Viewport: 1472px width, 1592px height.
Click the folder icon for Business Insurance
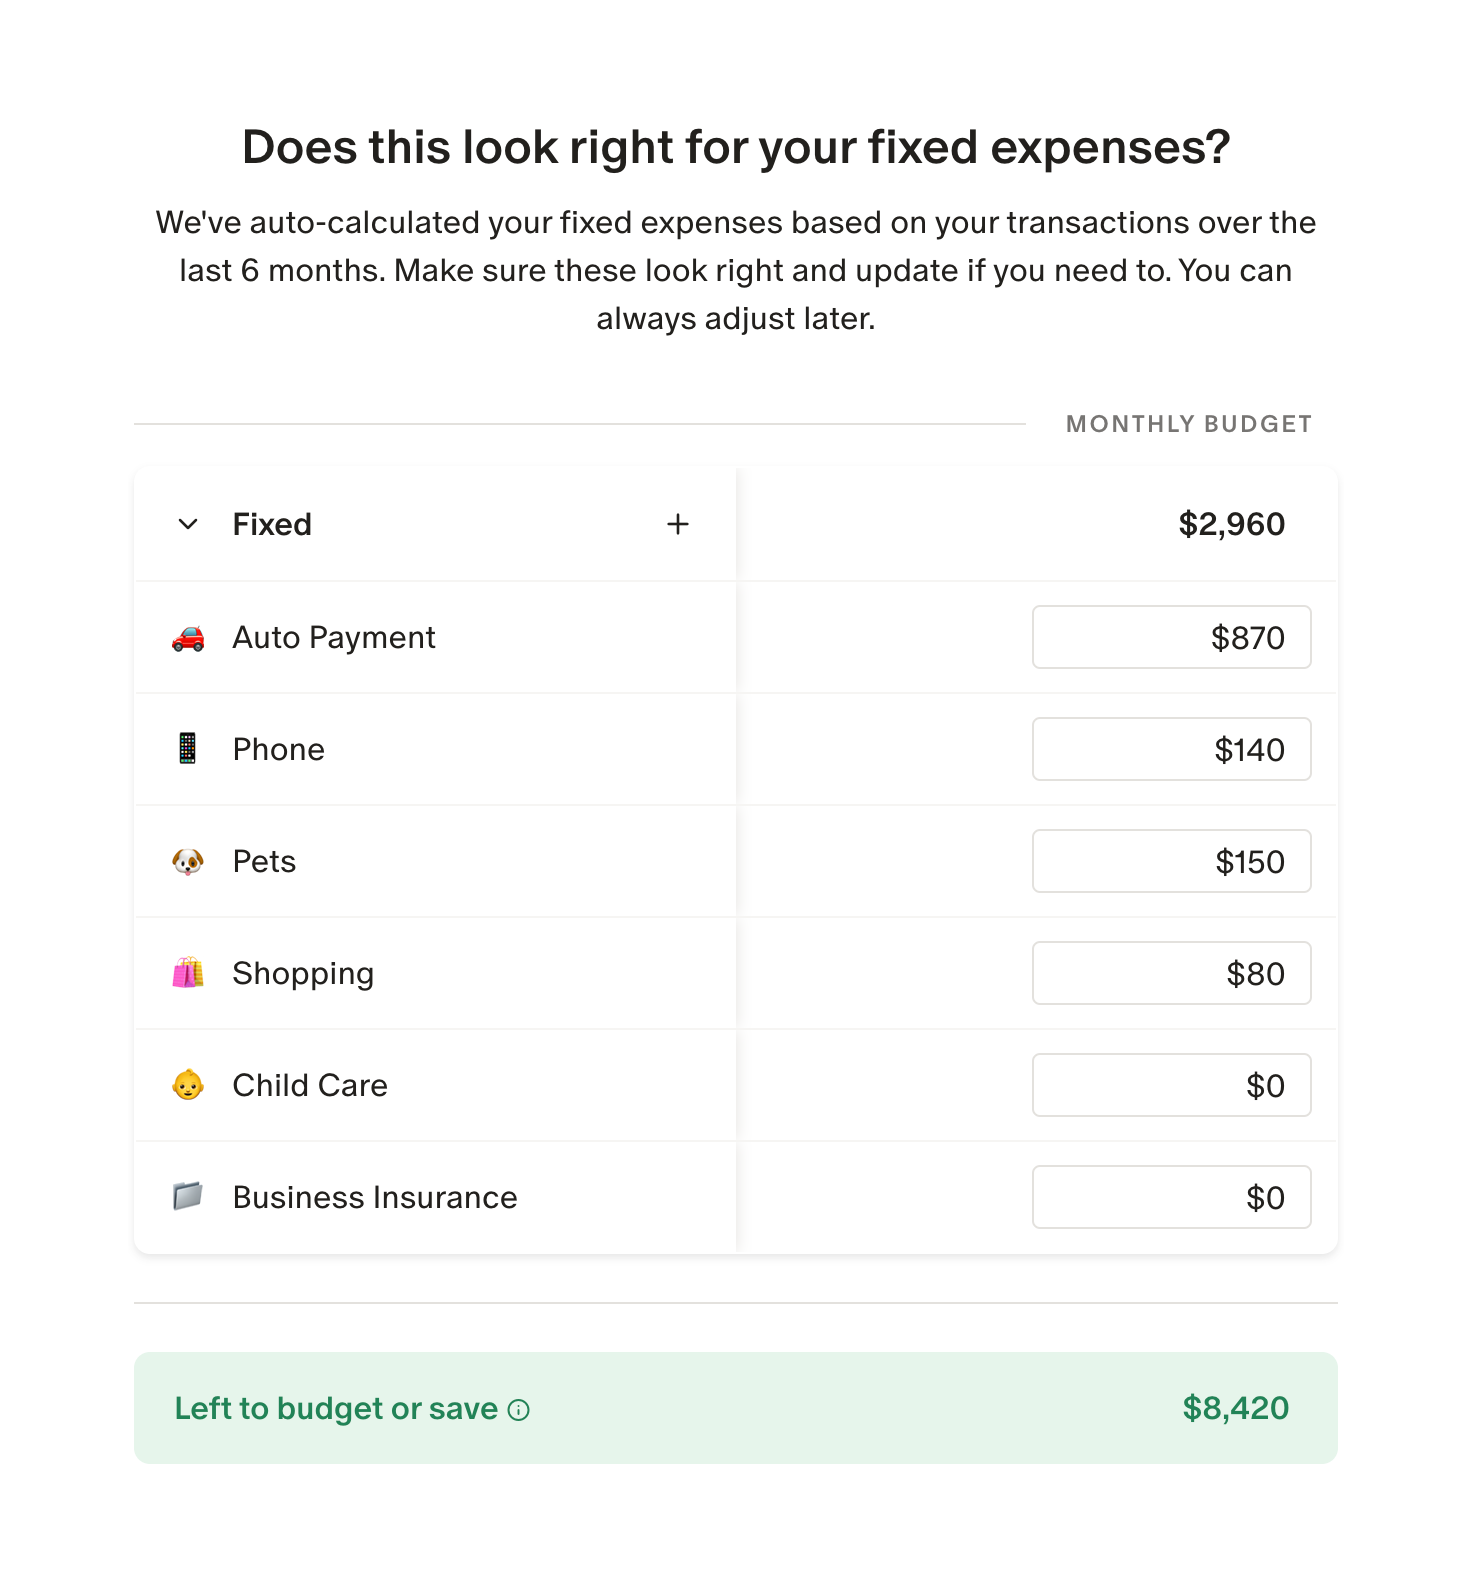[x=188, y=1196]
